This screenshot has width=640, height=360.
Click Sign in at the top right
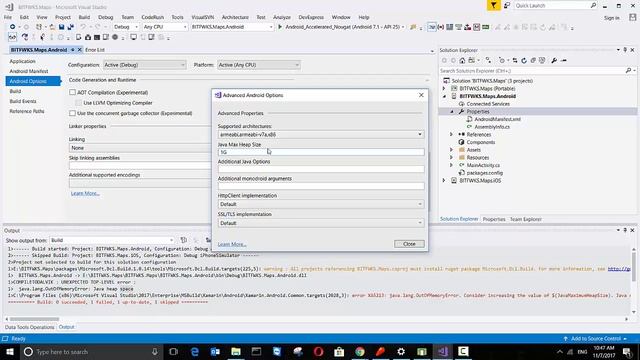(x=611, y=18)
